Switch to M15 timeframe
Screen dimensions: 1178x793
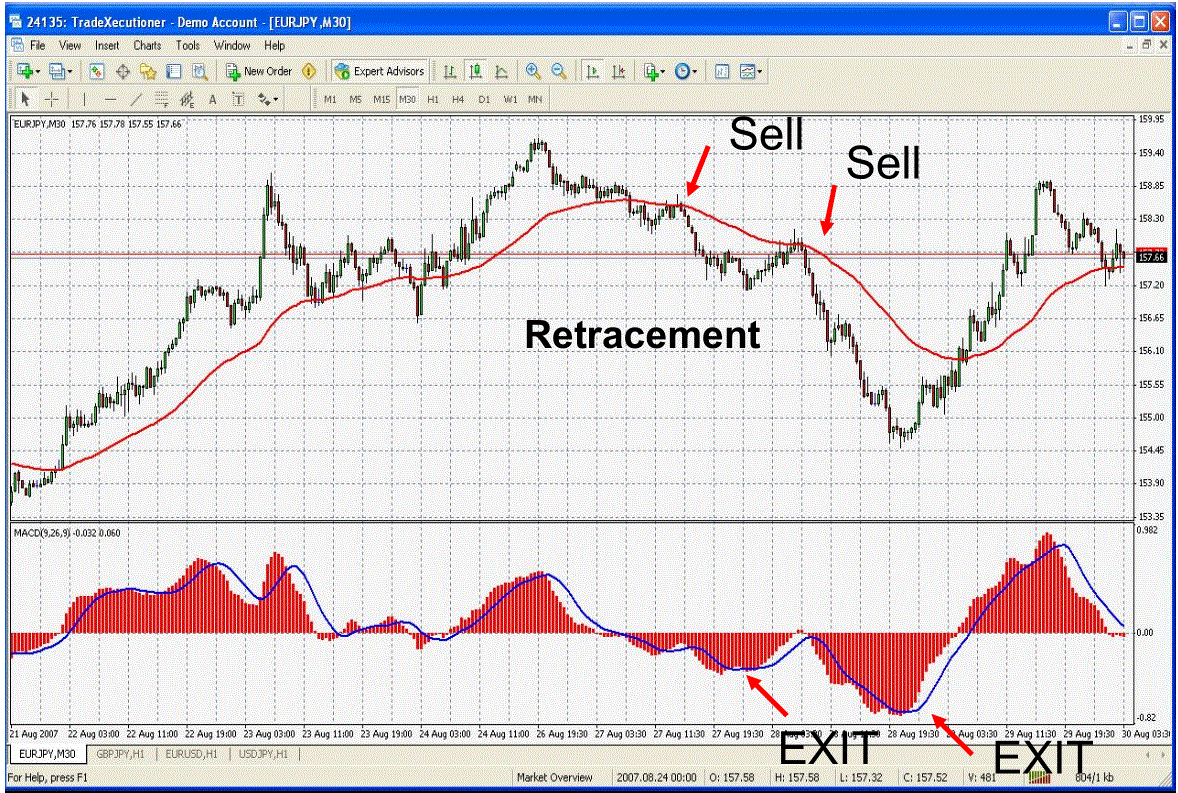click(x=382, y=99)
